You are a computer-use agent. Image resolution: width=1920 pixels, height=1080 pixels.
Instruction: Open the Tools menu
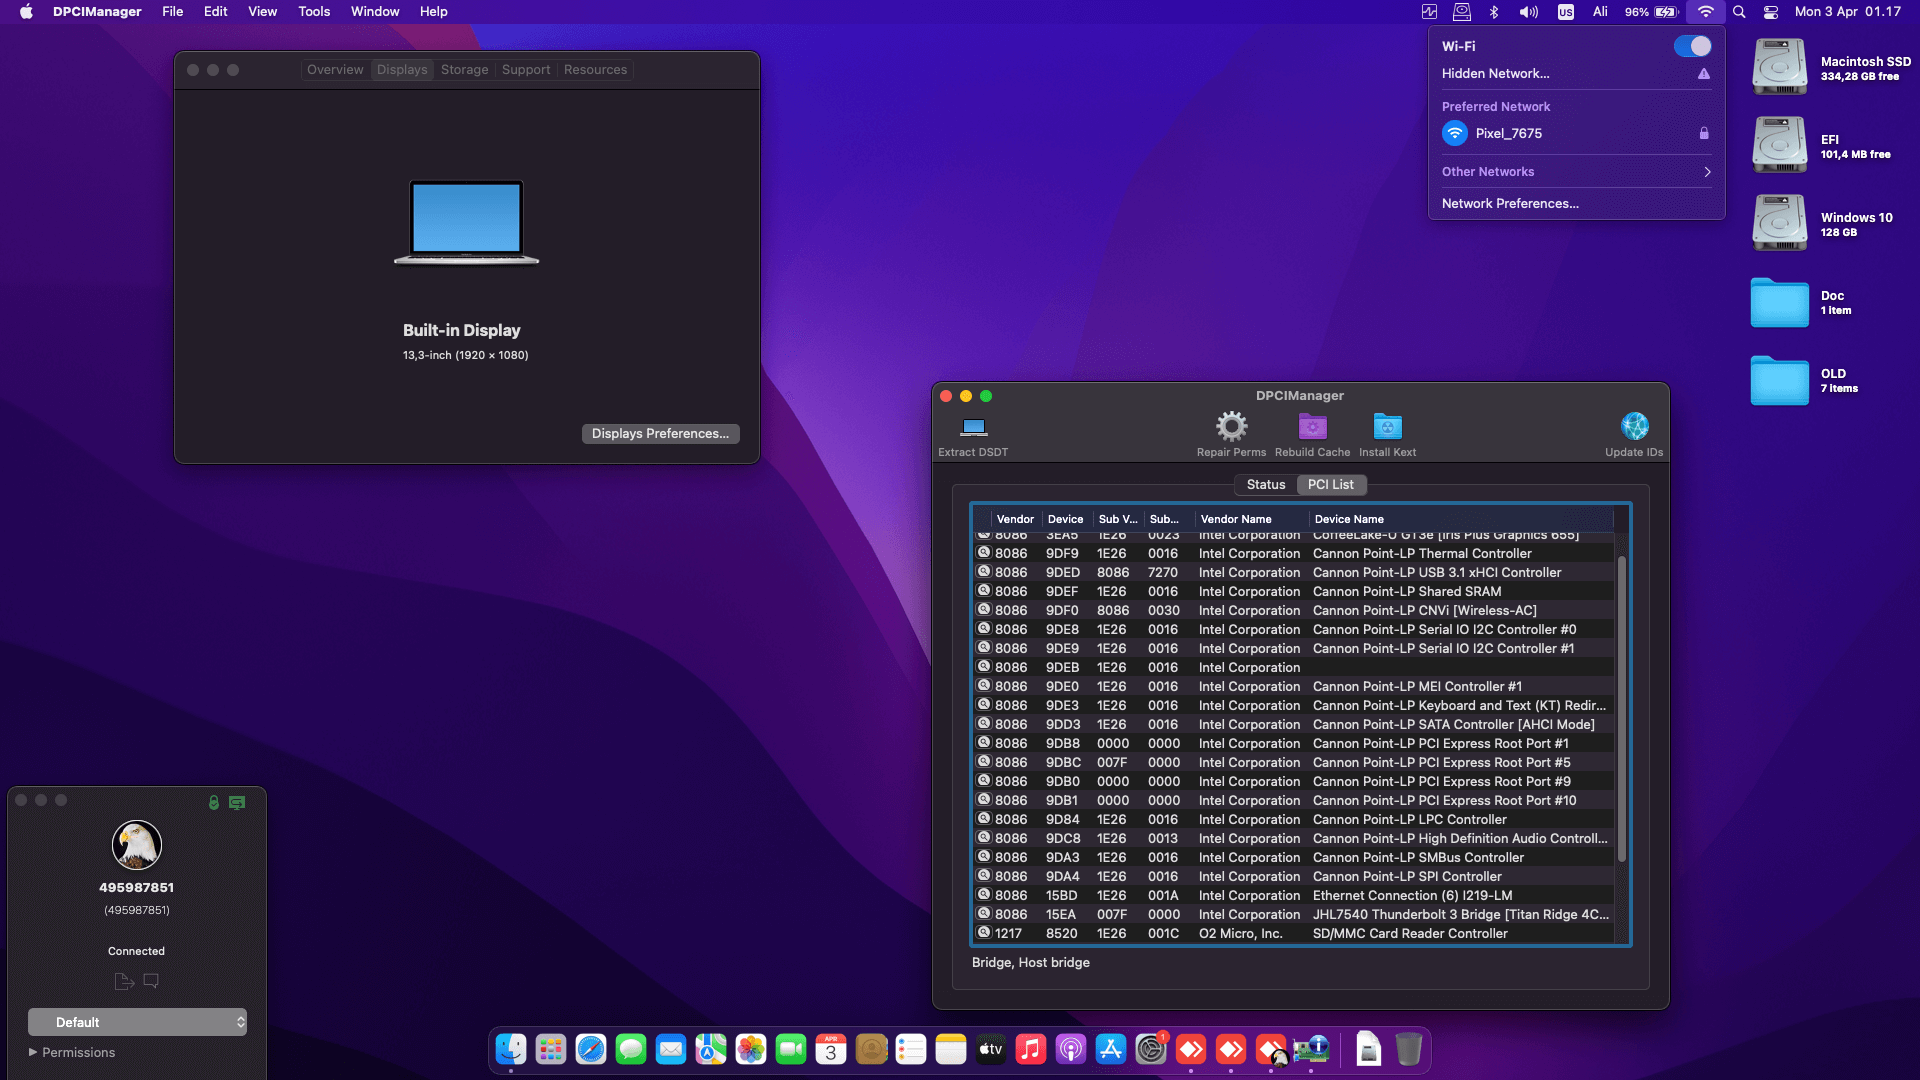click(313, 11)
